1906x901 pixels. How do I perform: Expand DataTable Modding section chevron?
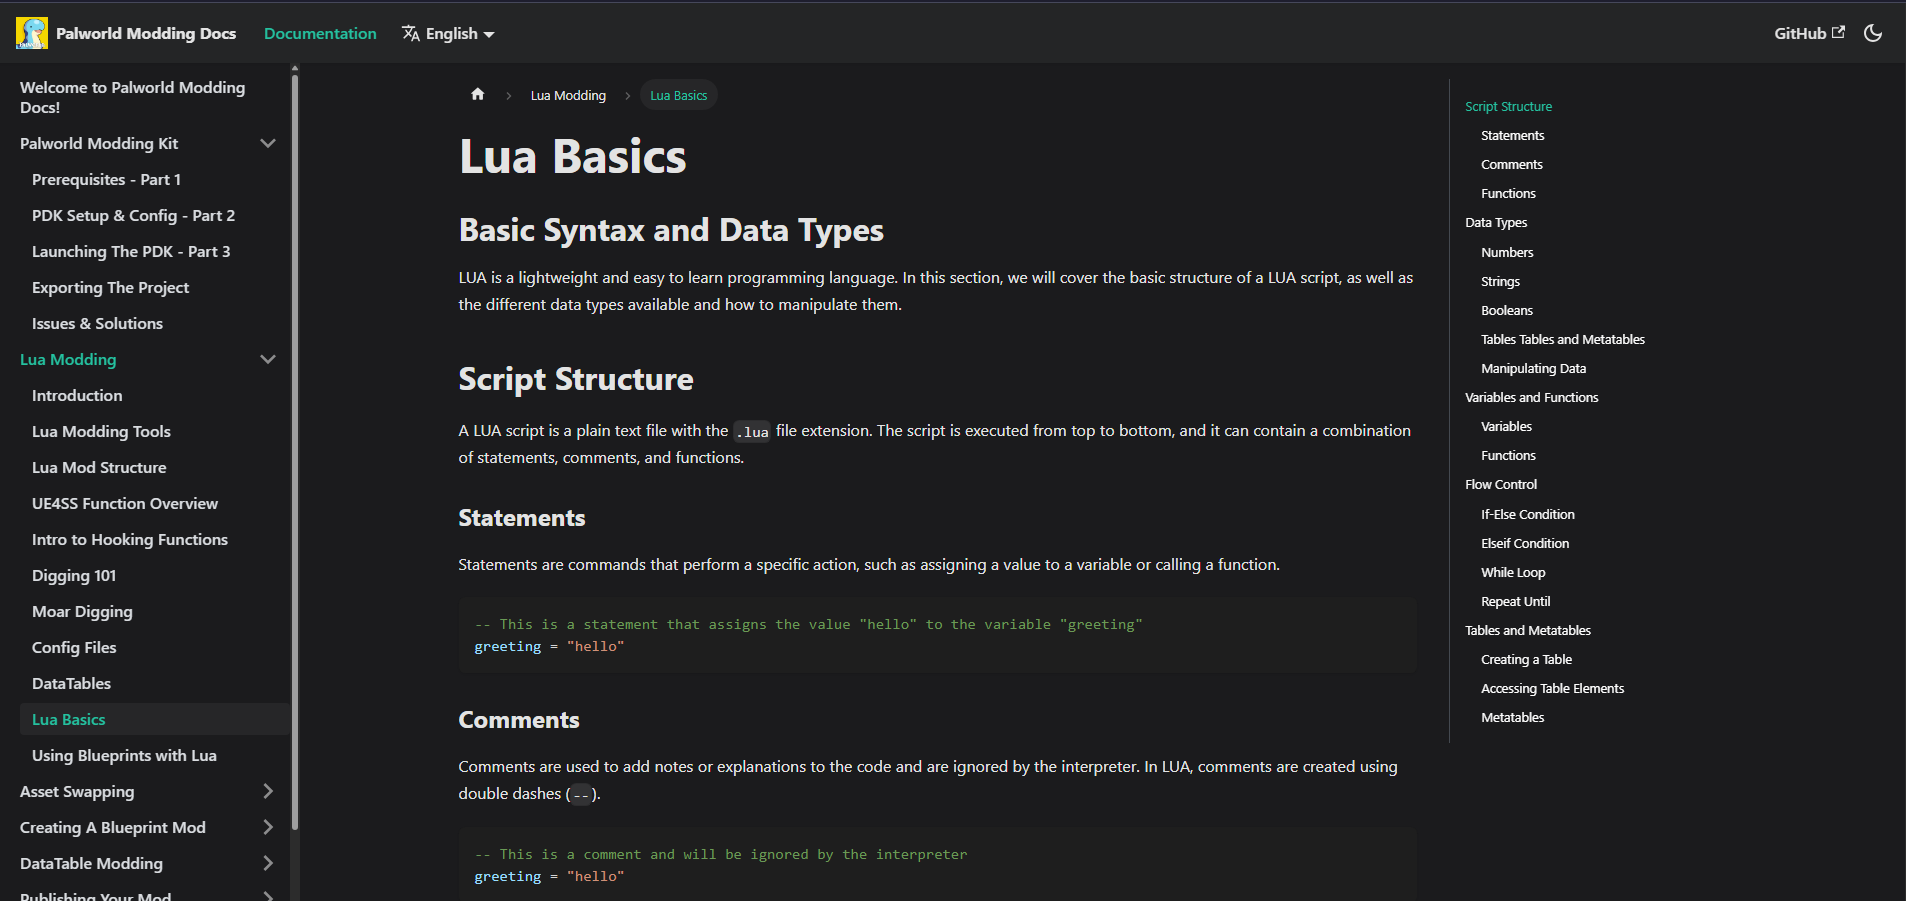(268, 863)
